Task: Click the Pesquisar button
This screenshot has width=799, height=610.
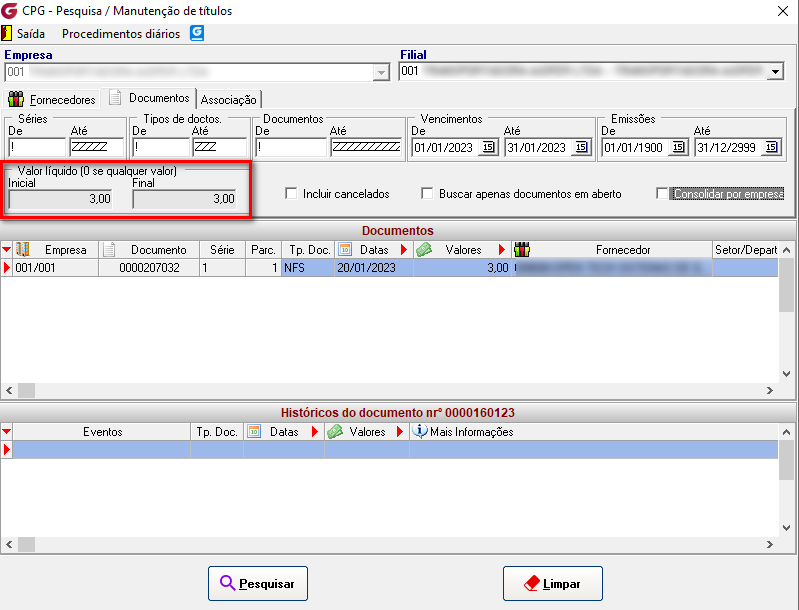Action: tap(258, 584)
